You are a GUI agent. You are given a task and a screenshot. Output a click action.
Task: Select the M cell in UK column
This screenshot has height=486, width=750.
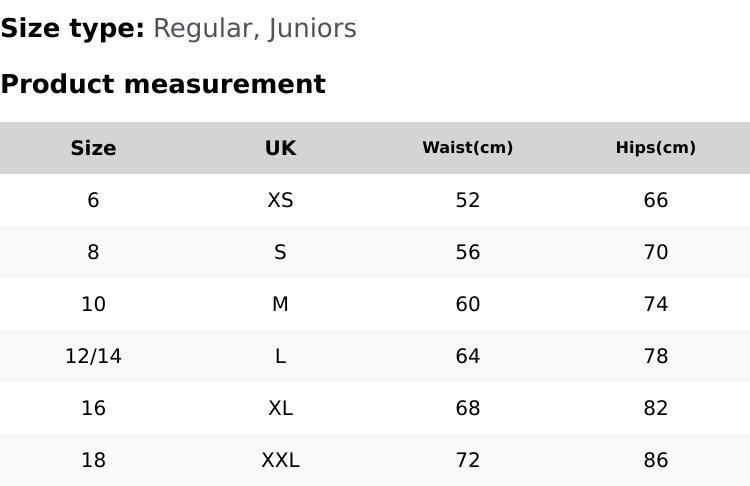[x=280, y=304]
